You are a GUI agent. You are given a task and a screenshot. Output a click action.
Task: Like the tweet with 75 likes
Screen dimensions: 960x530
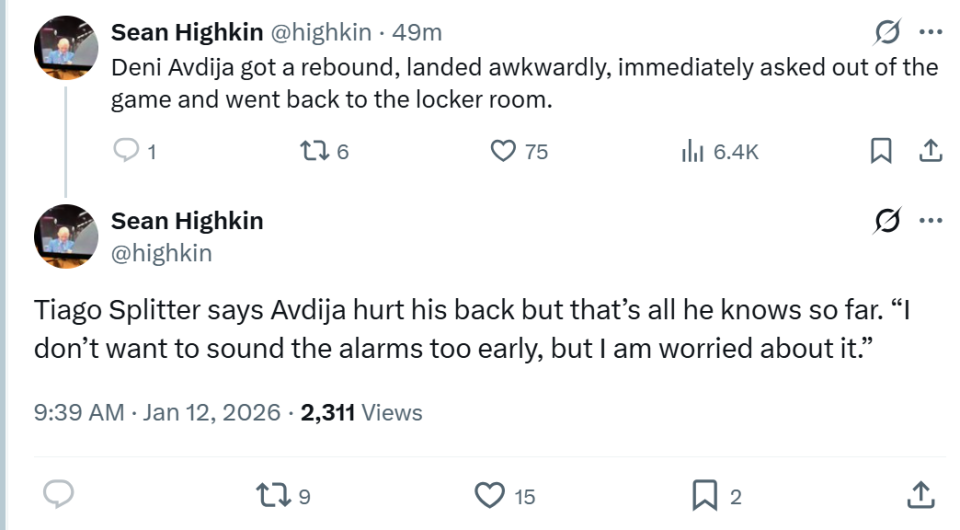[x=503, y=151]
